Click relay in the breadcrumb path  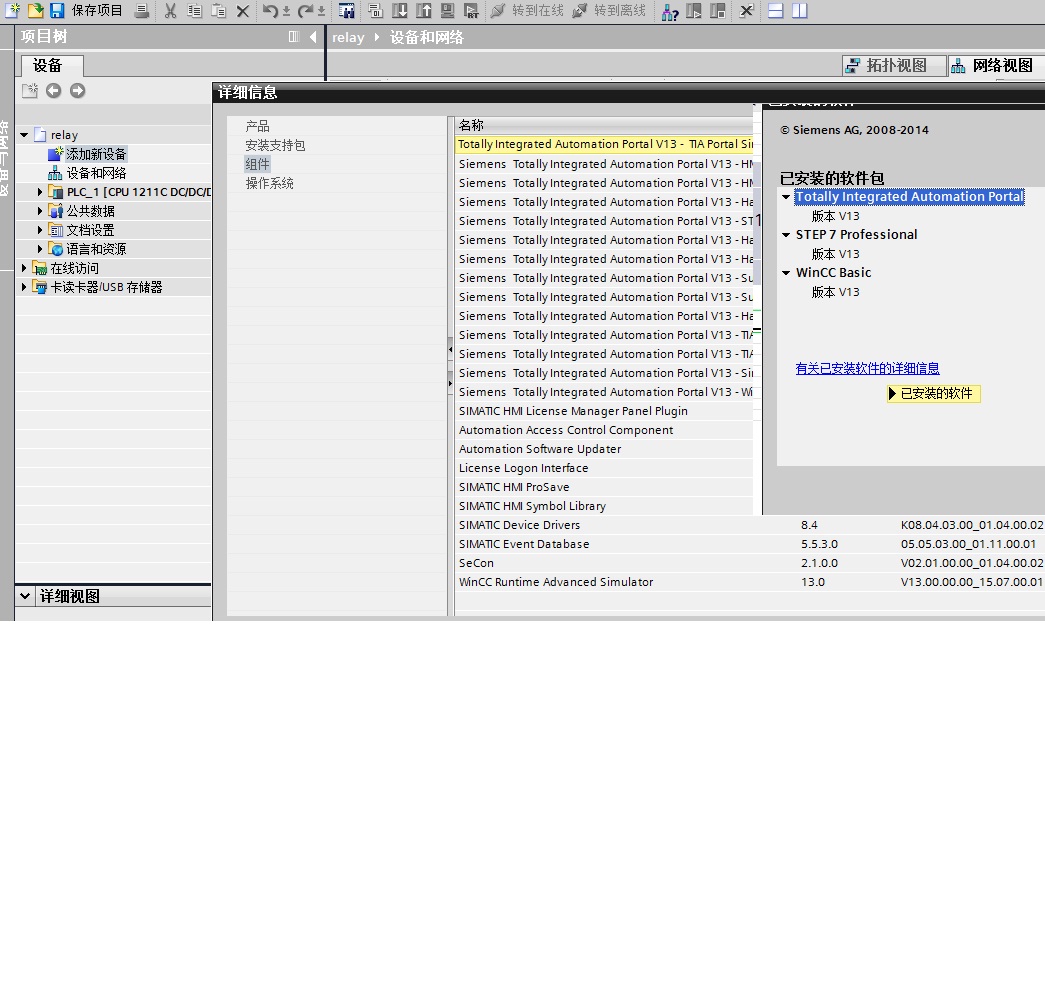click(x=349, y=38)
